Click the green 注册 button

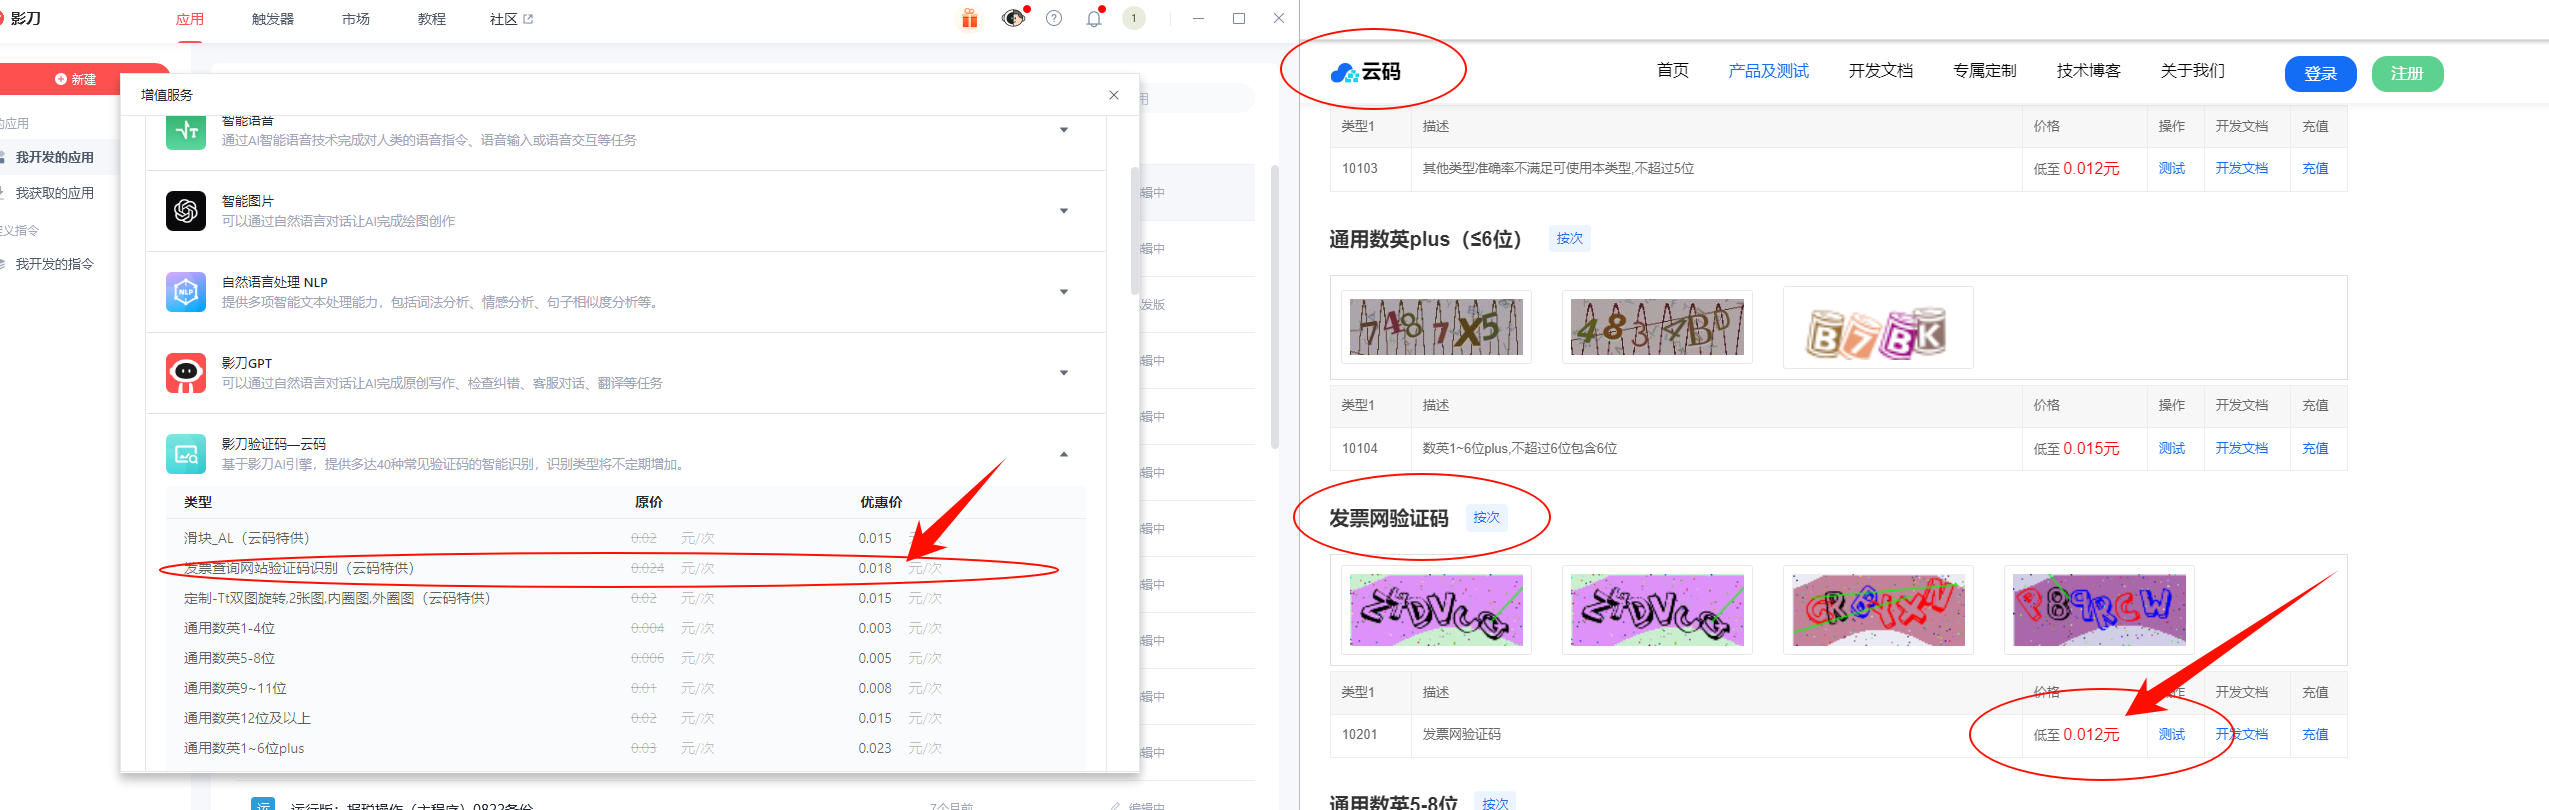(2408, 74)
